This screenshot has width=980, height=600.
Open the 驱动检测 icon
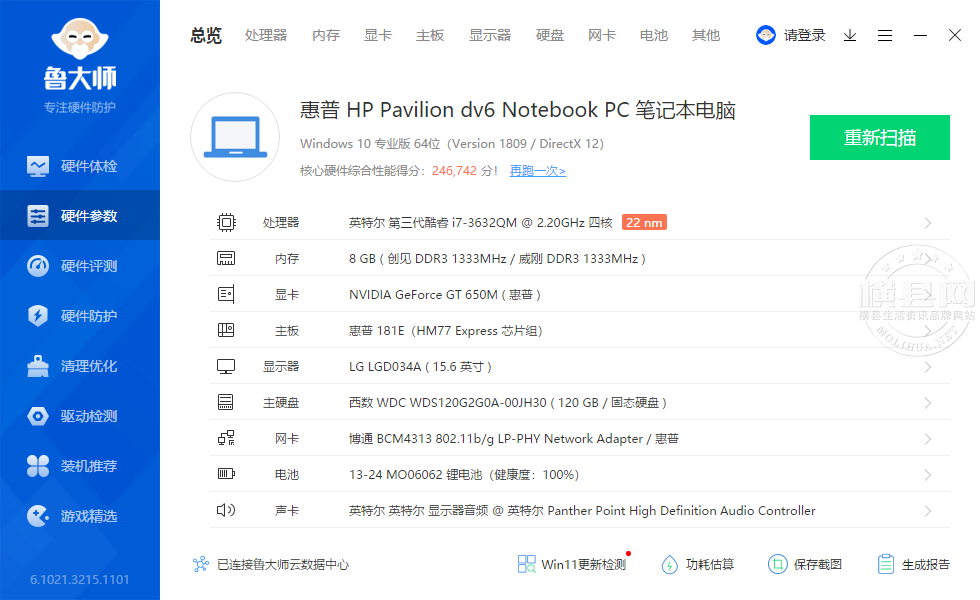click(x=38, y=416)
